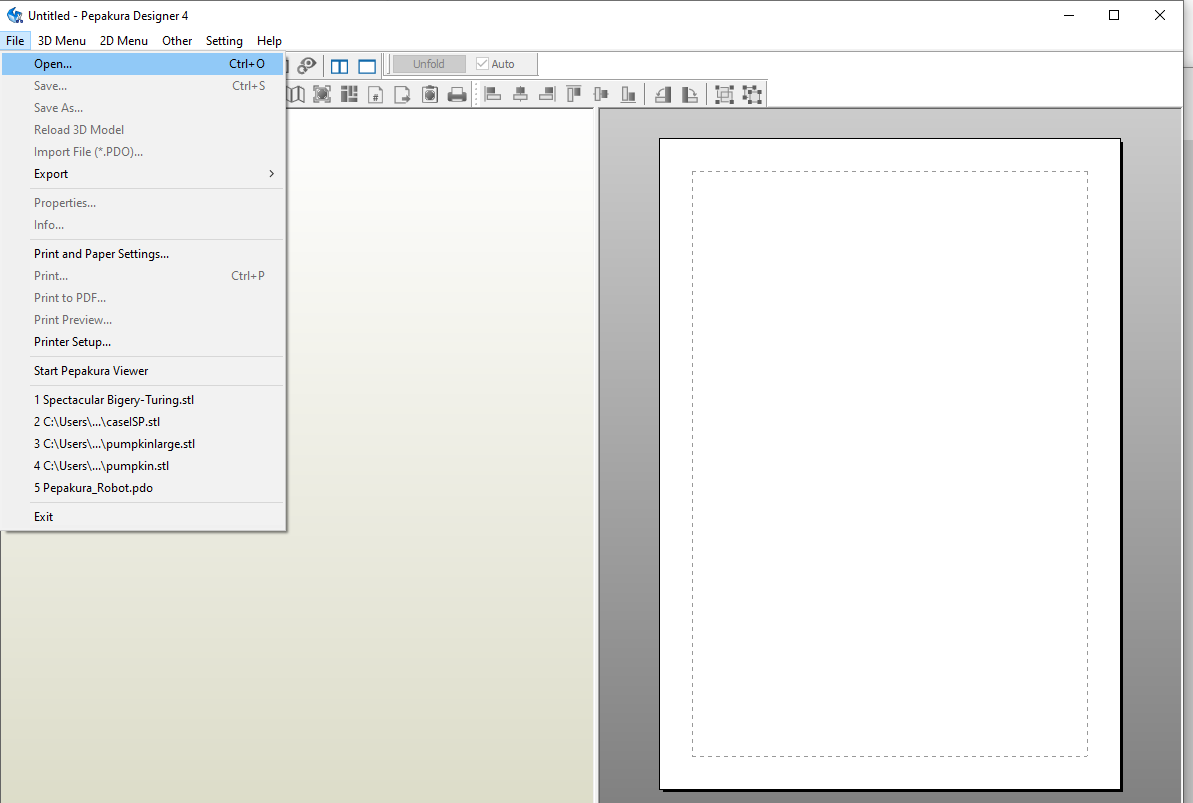Click the rotate counterclockwise icon
Image resolution: width=1193 pixels, height=803 pixels.
pos(663,94)
